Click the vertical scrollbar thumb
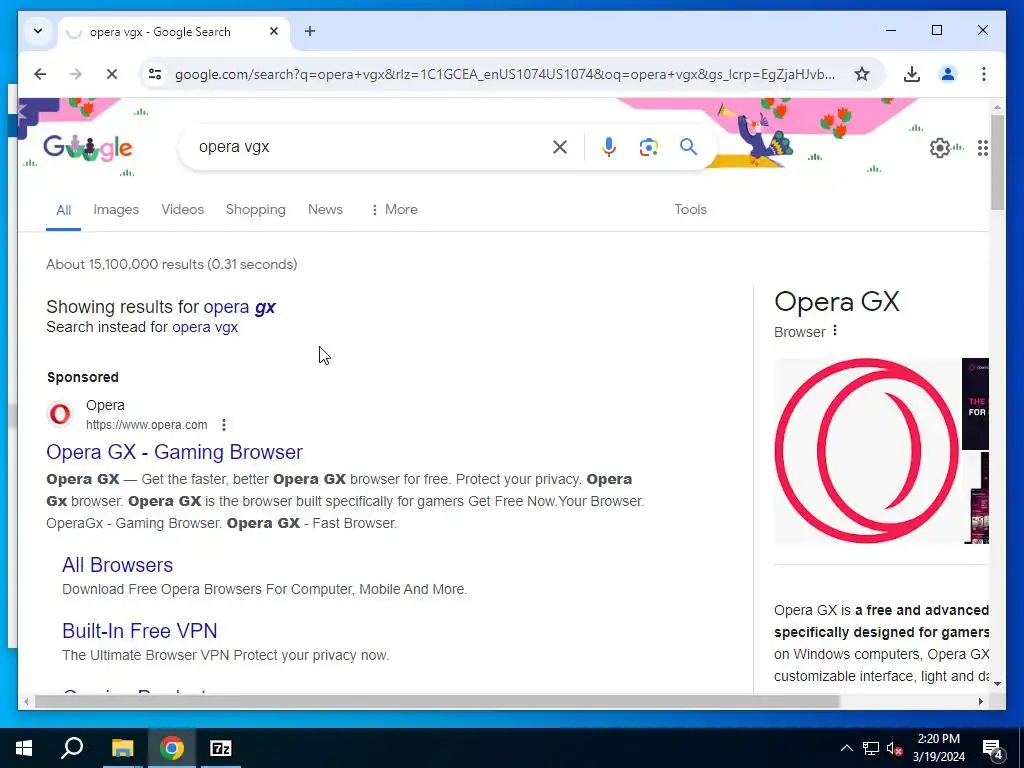The image size is (1024, 768). (997, 162)
